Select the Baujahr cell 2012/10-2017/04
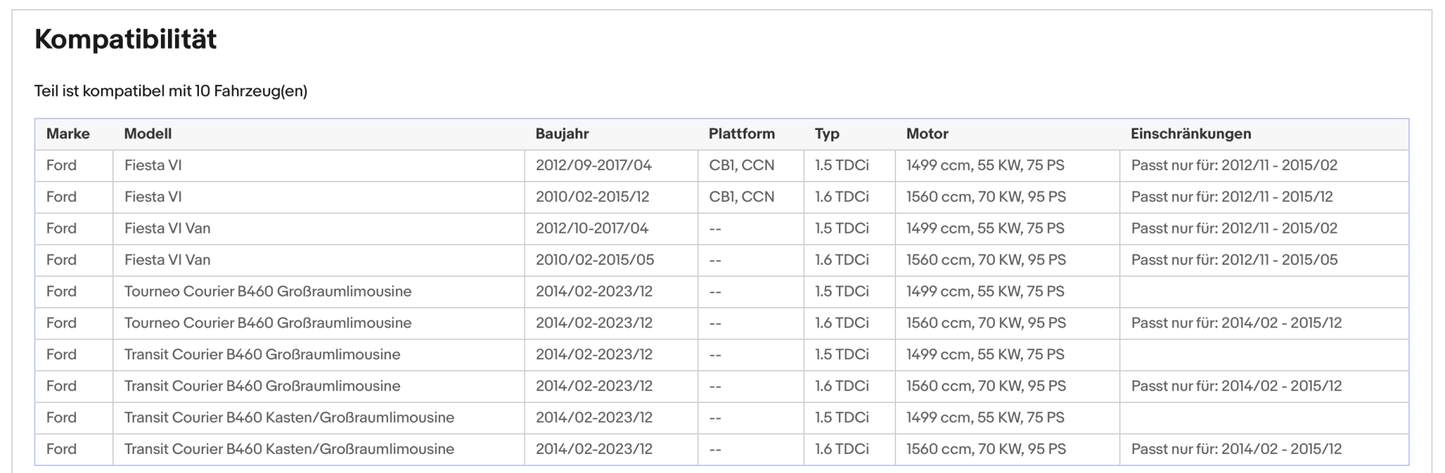 tap(592, 228)
